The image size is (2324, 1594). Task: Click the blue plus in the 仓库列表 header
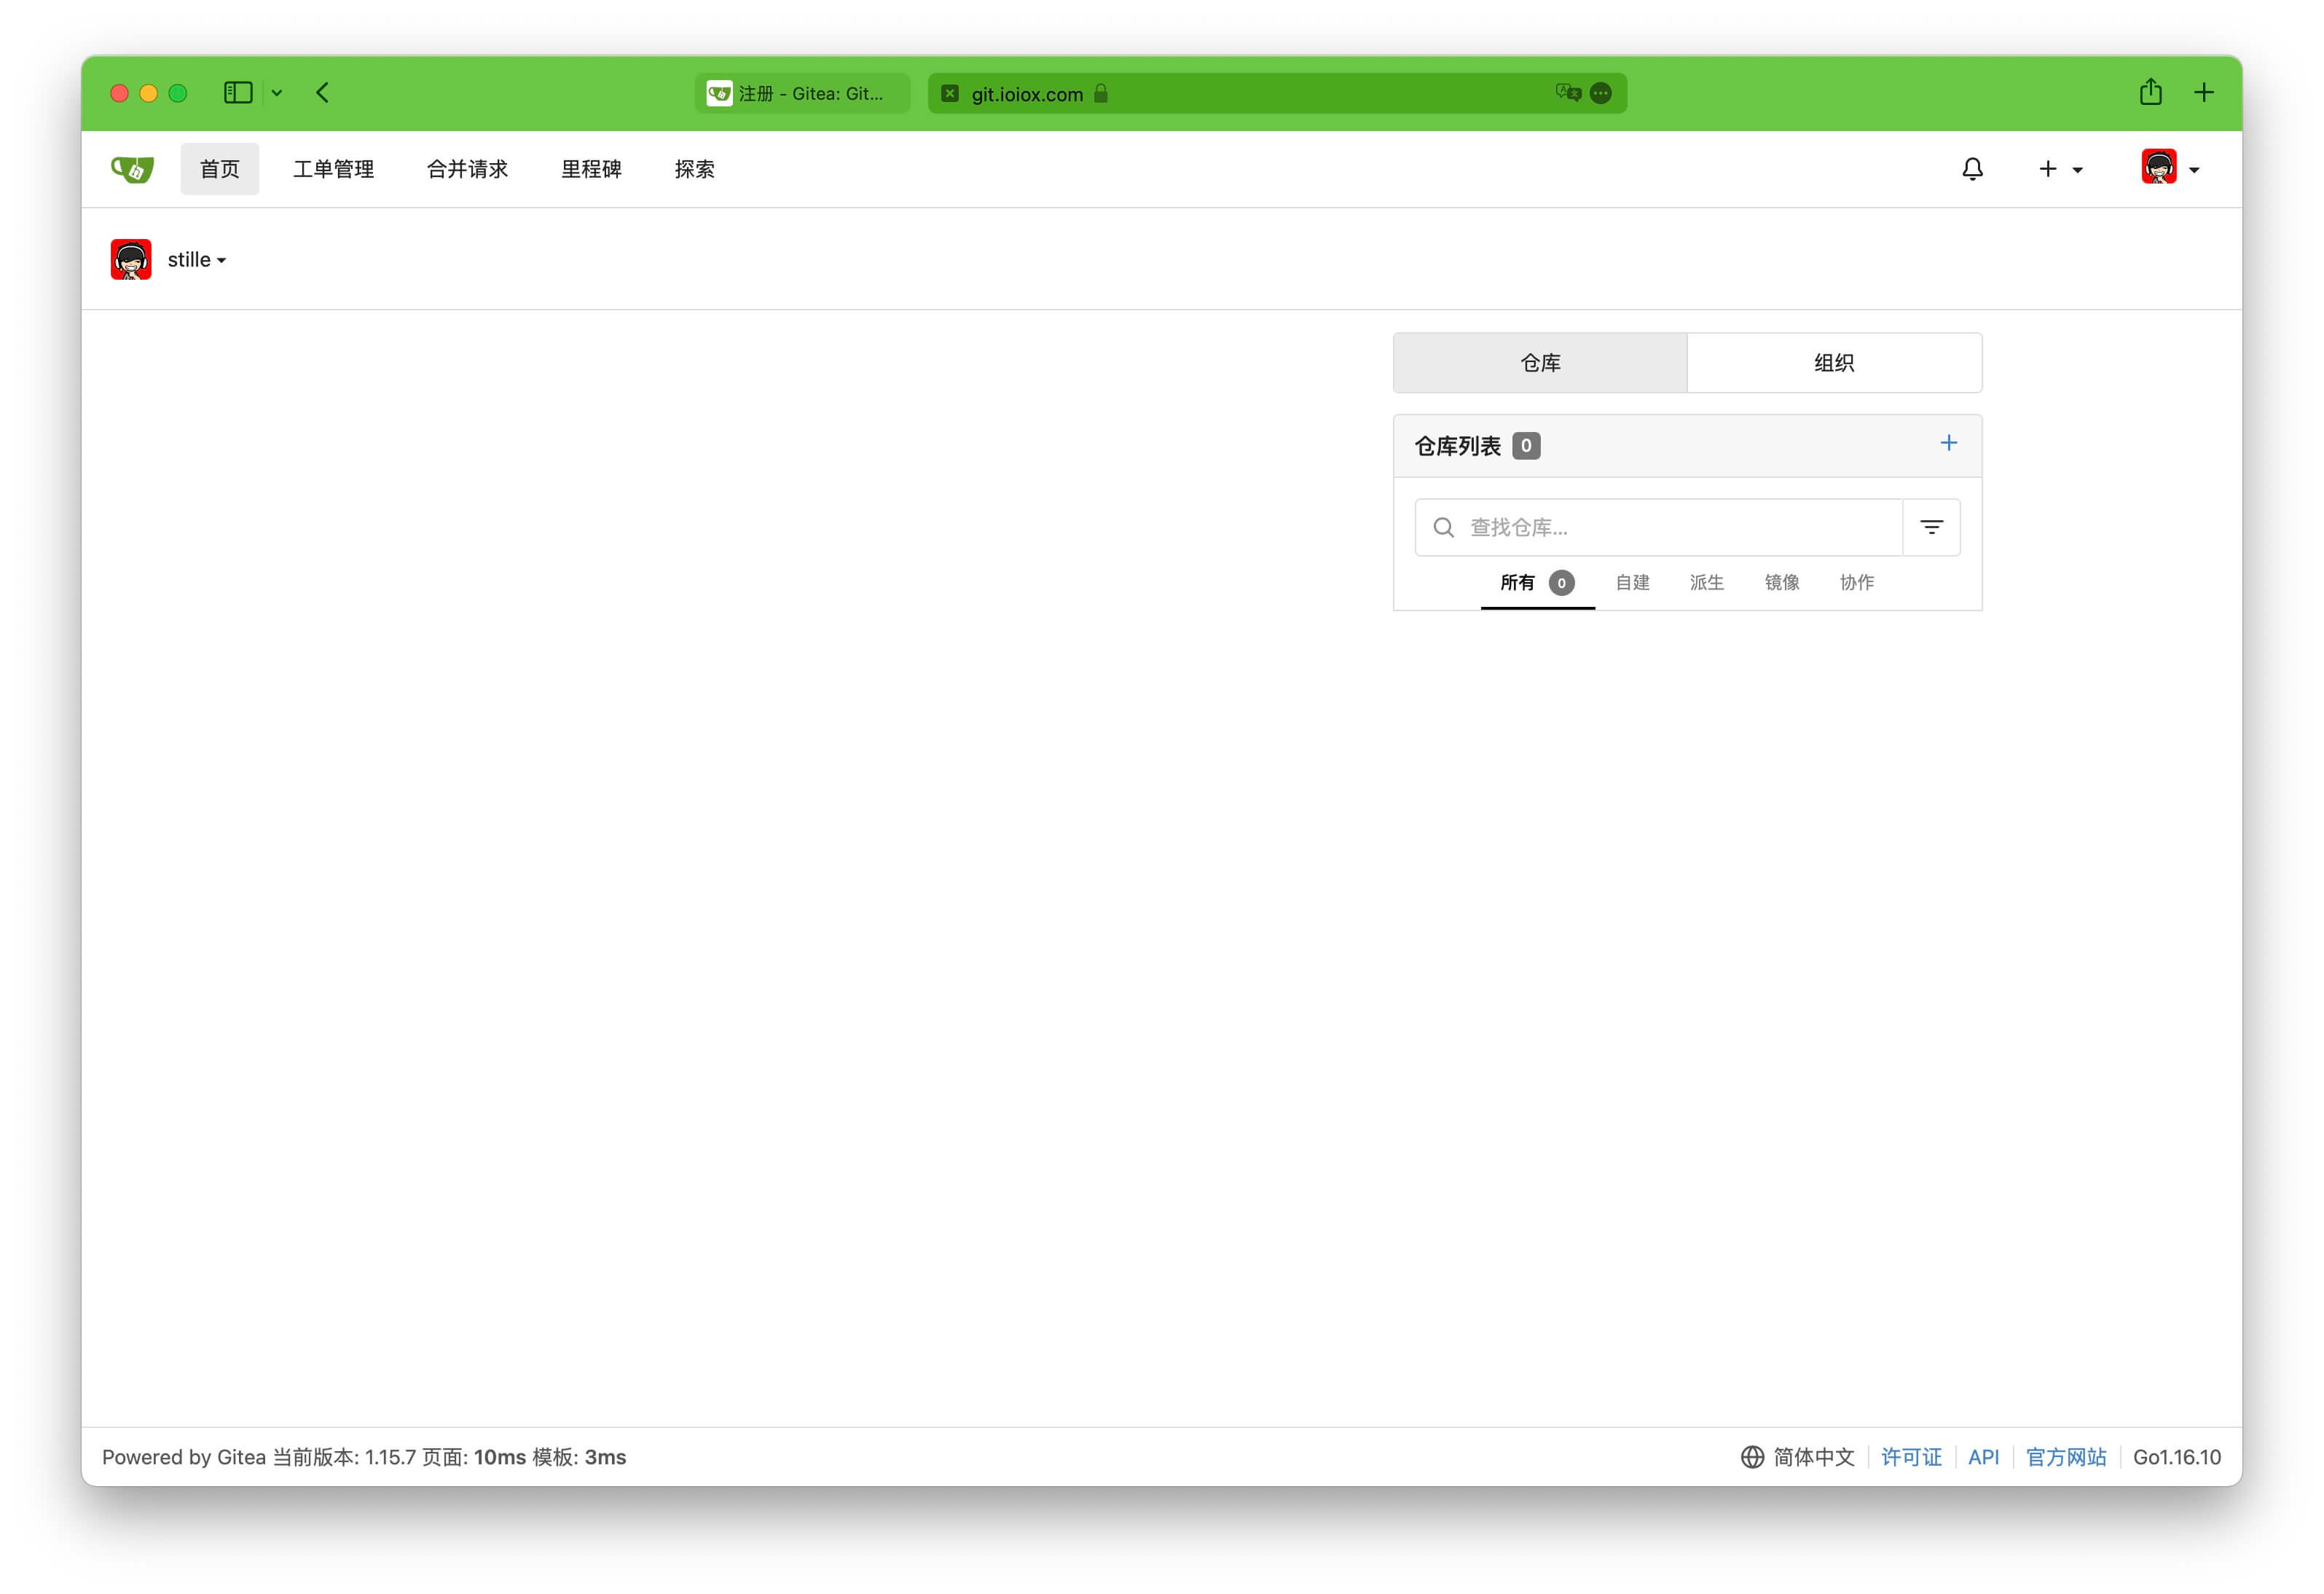coord(1948,443)
